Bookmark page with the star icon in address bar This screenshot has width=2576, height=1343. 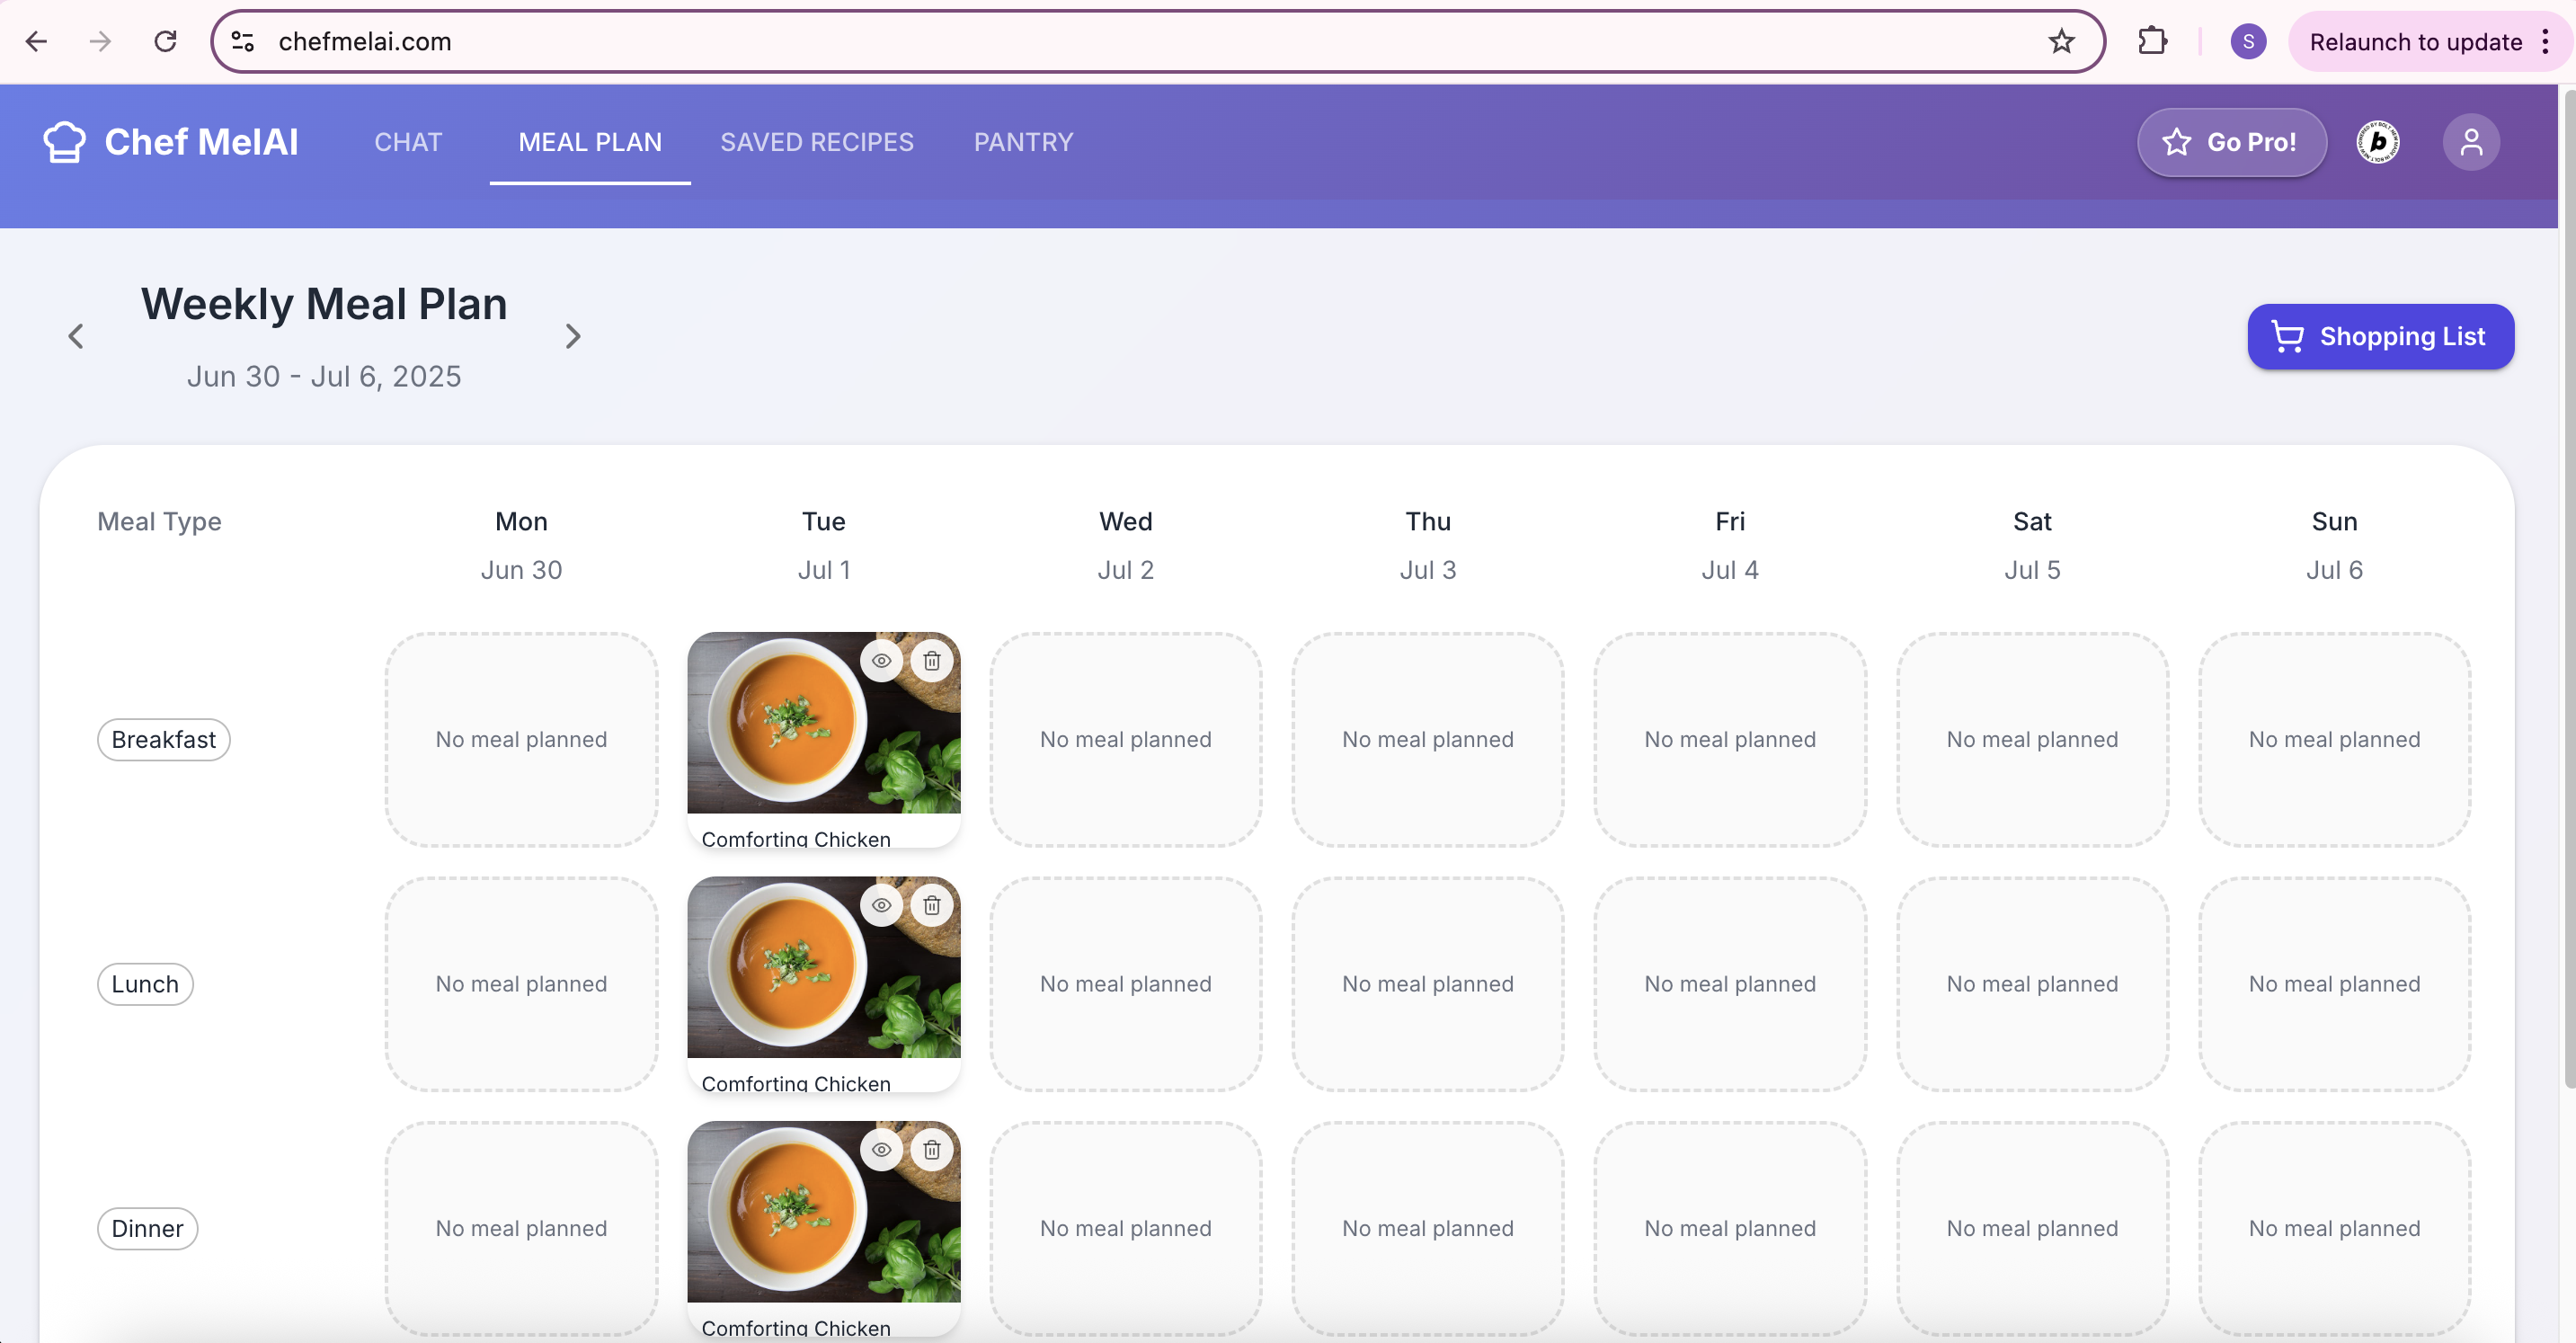tap(2061, 42)
